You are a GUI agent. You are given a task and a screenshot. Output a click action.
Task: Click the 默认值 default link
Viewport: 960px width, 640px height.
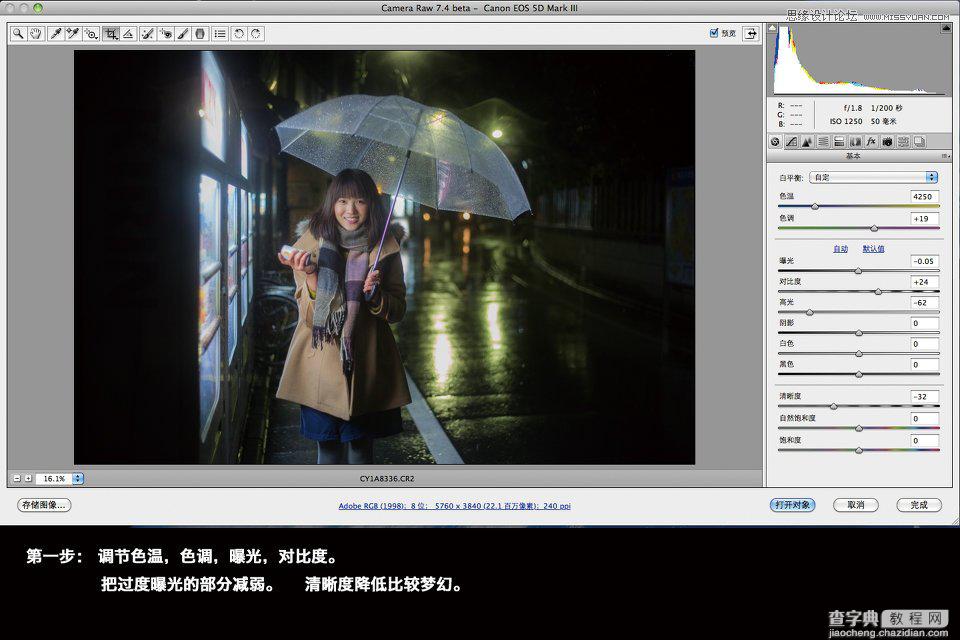[x=874, y=249]
